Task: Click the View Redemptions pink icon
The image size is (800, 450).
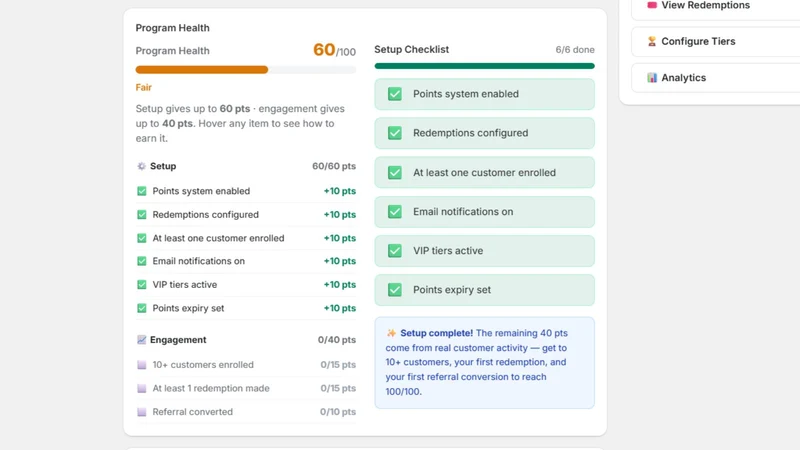Action: point(652,5)
